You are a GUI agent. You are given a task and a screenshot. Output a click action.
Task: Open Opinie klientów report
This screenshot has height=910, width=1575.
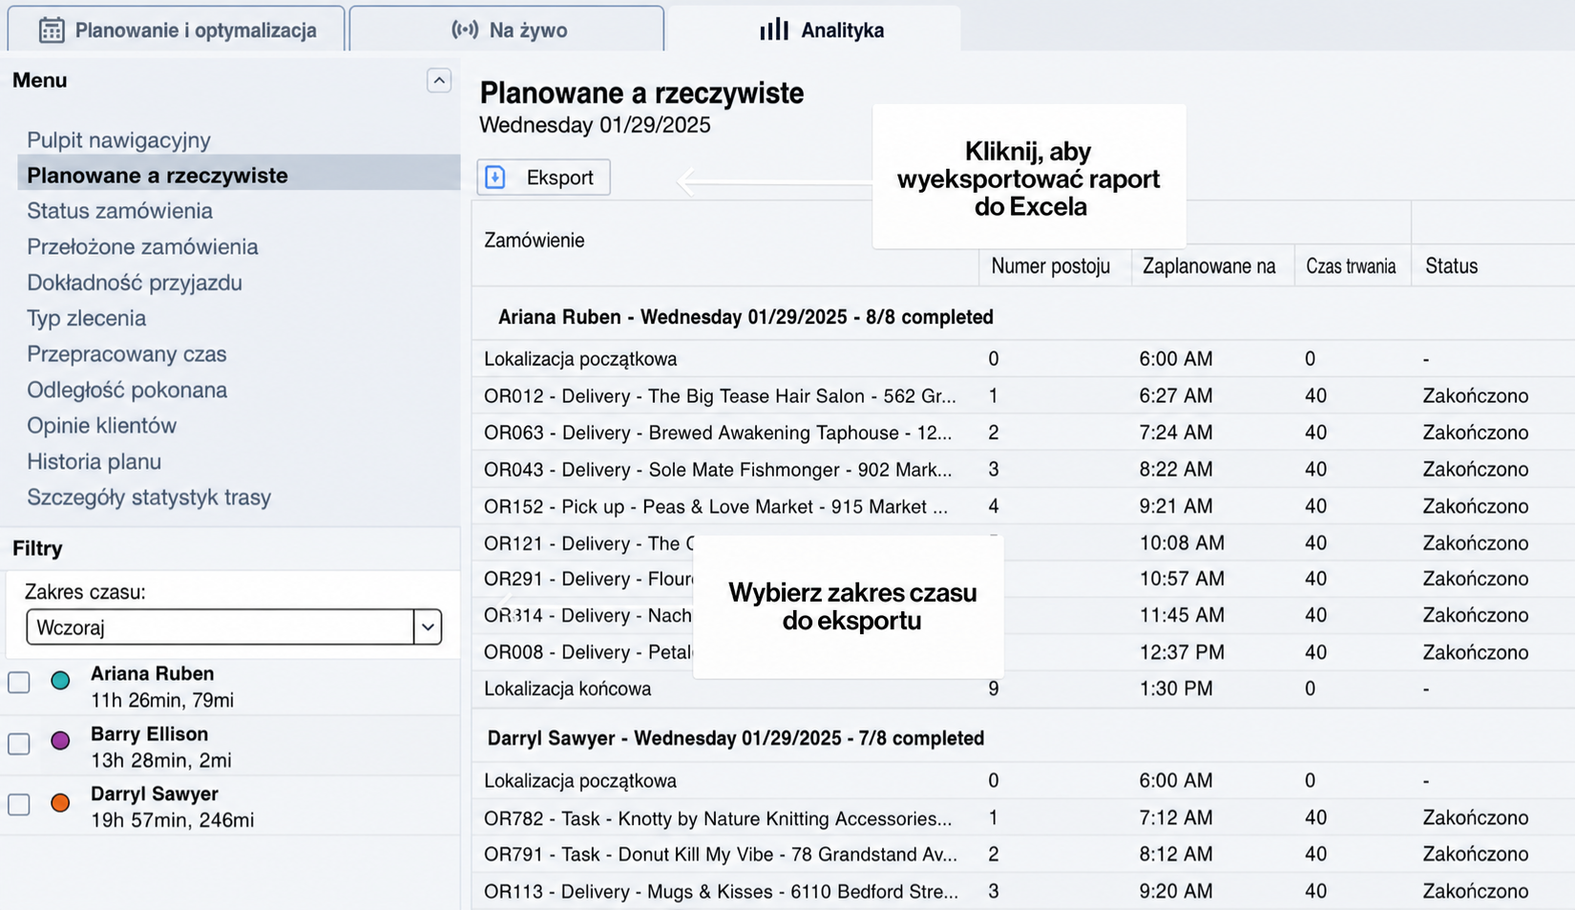[102, 426]
